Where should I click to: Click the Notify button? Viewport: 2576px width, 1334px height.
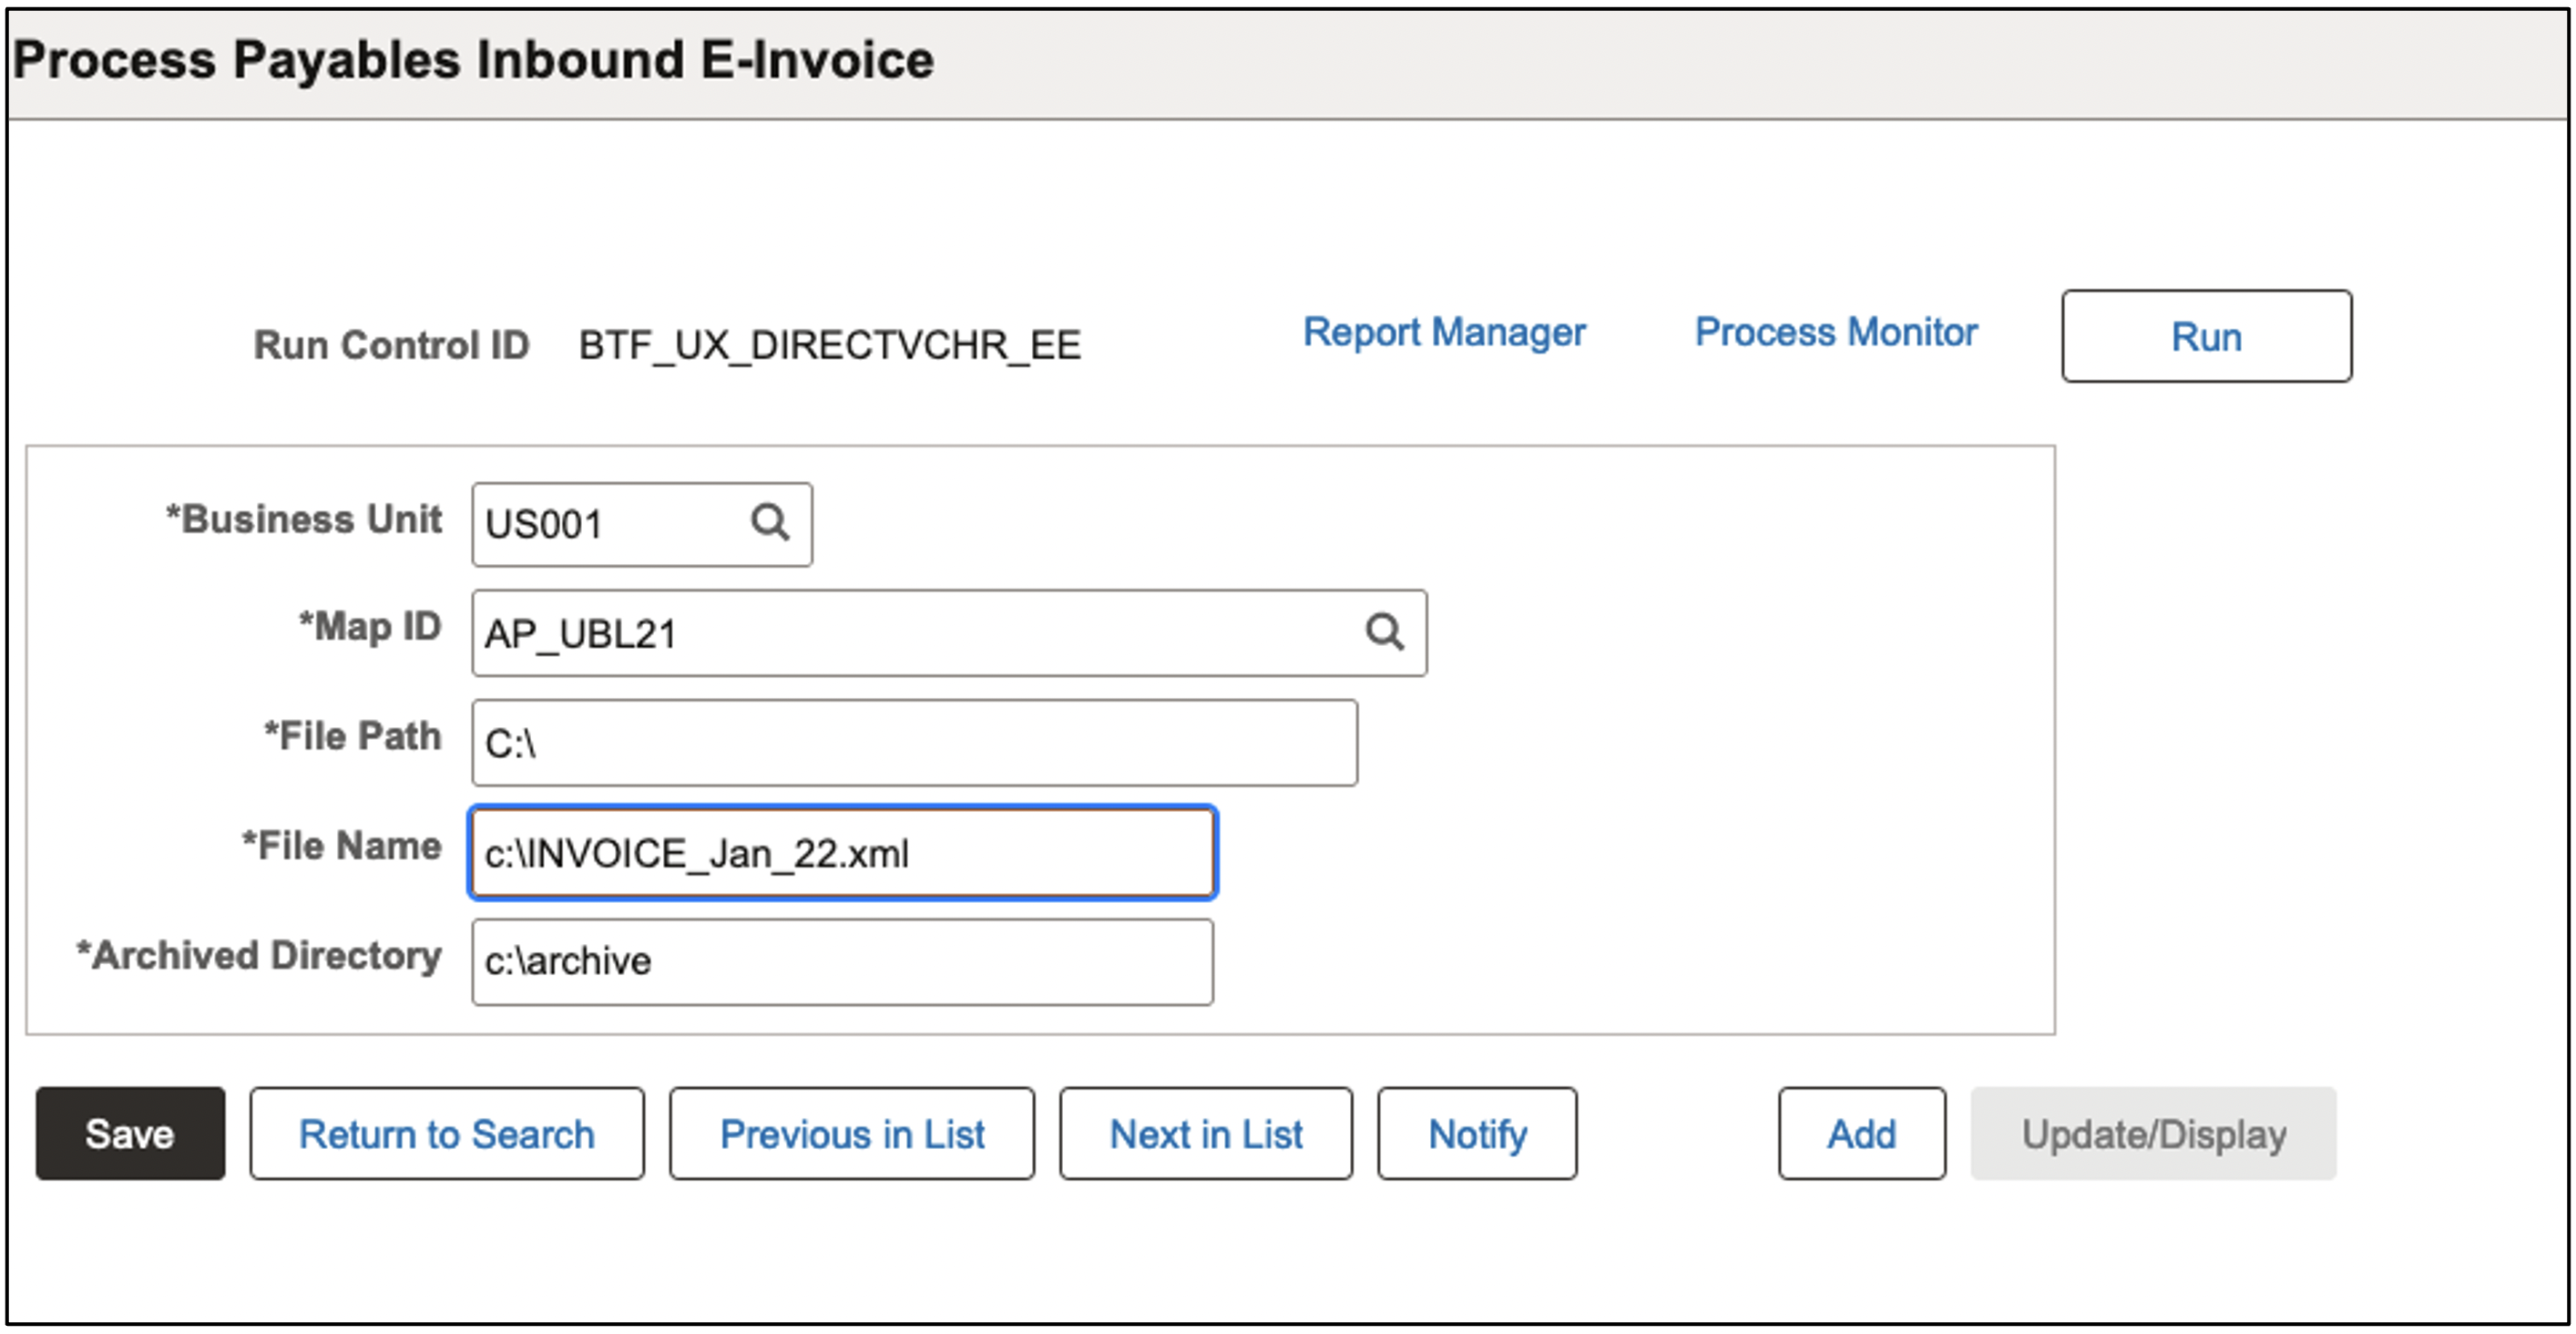(1477, 1133)
